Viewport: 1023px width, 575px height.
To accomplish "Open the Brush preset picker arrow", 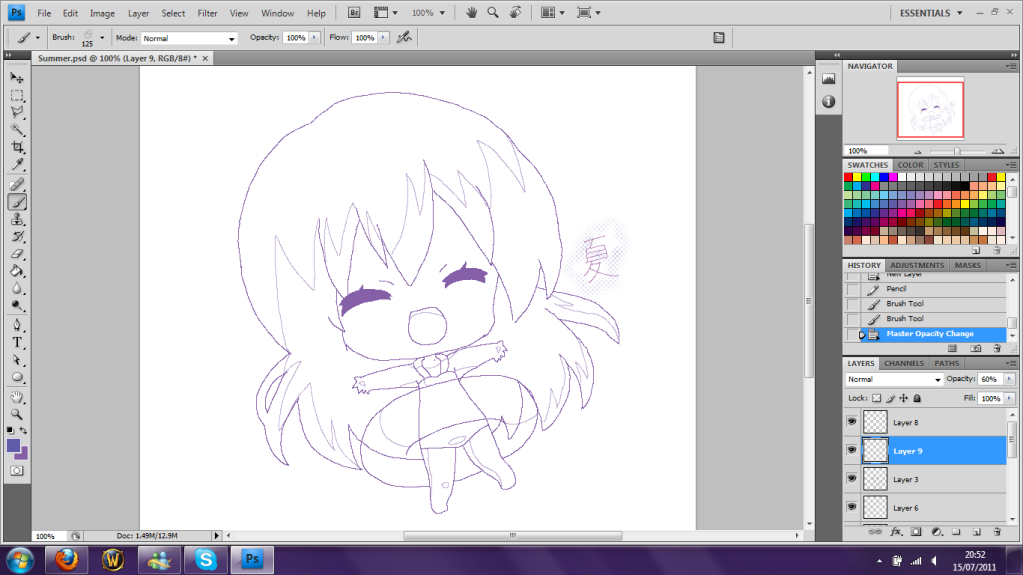I will [x=102, y=38].
